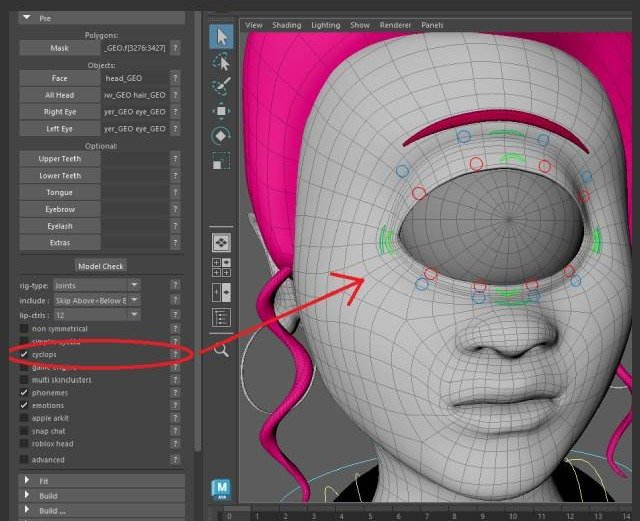The image size is (640, 521).
Task: Click the magnifier search icon
Action: pos(221,350)
